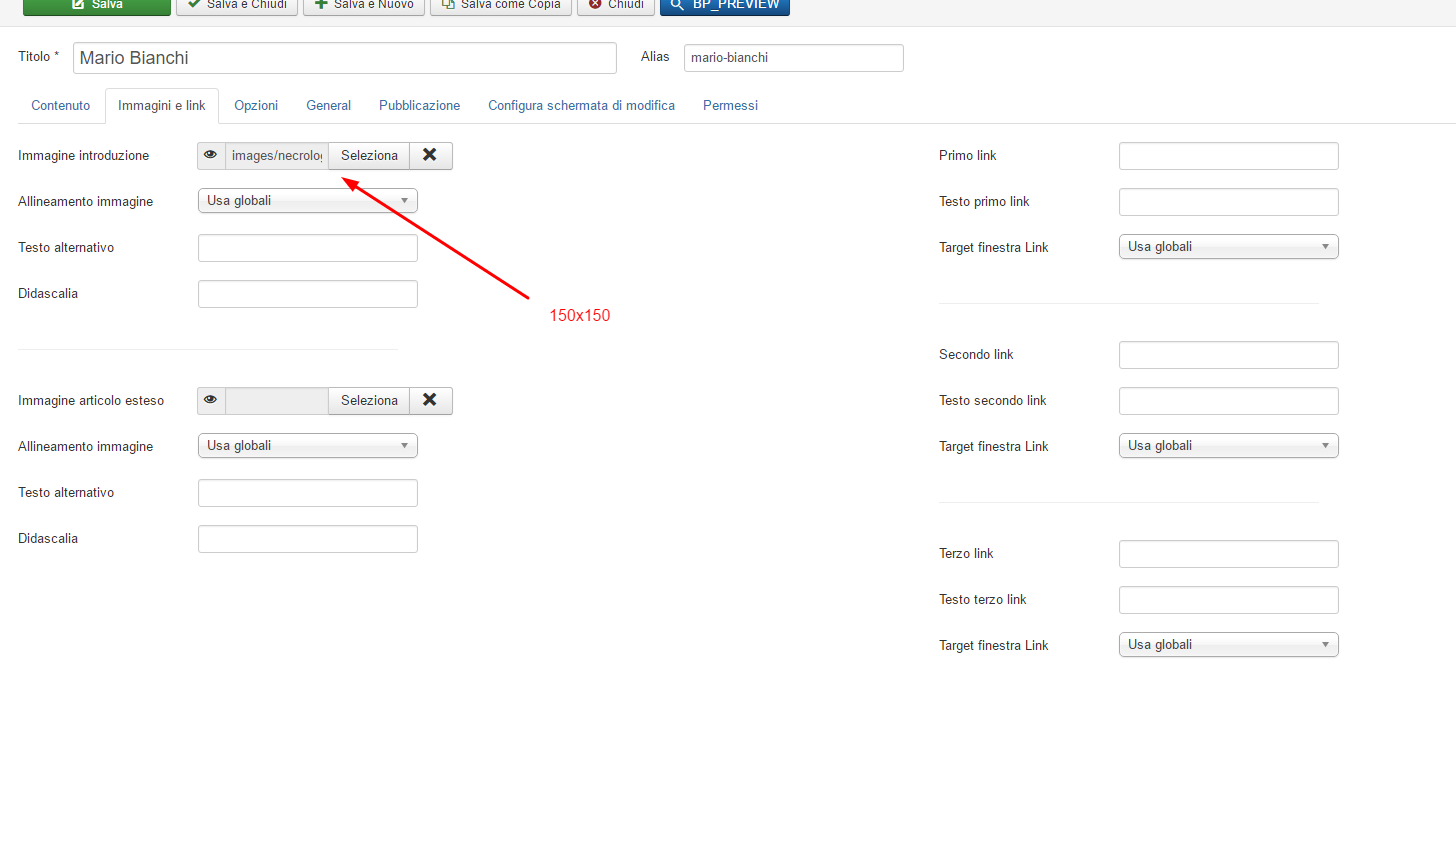Go to the General tab
The image size is (1456, 855).
click(329, 105)
